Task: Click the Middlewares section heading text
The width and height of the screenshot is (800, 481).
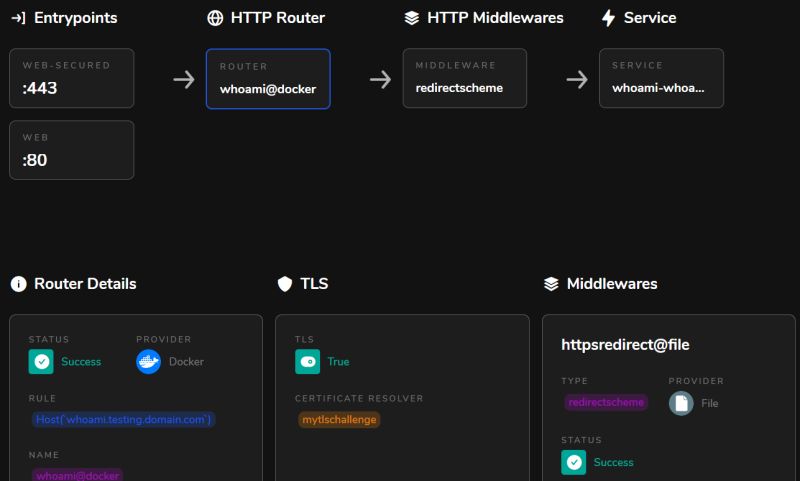Action: pyautogui.click(x=612, y=284)
